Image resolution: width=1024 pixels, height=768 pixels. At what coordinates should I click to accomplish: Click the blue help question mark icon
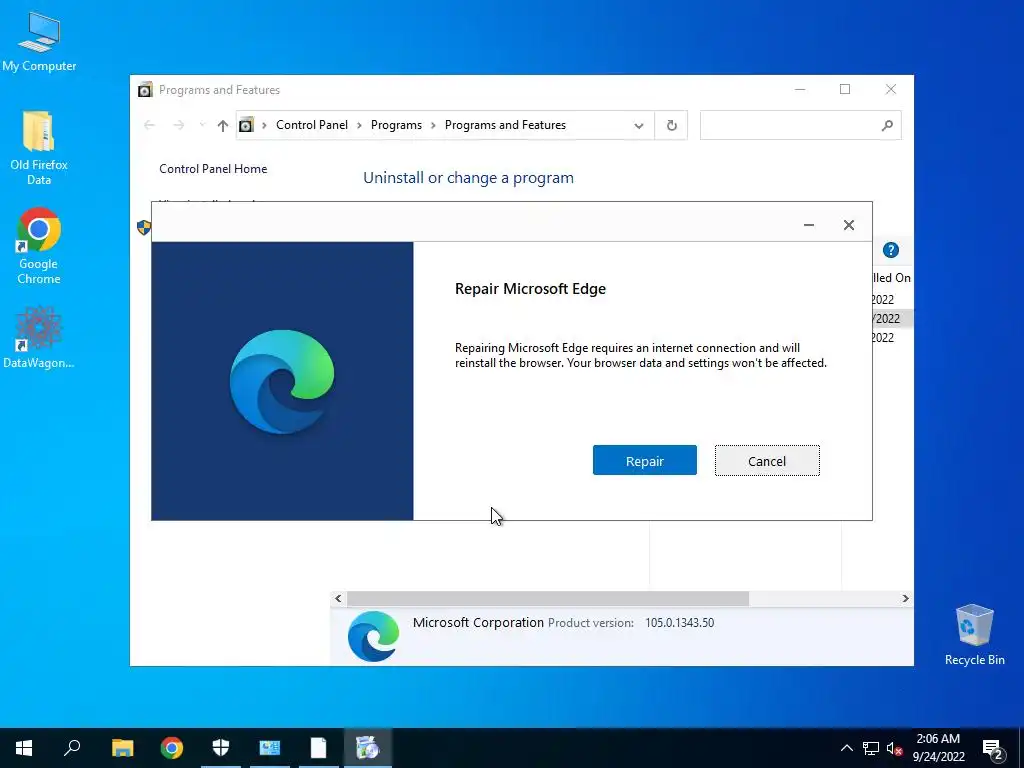point(890,250)
